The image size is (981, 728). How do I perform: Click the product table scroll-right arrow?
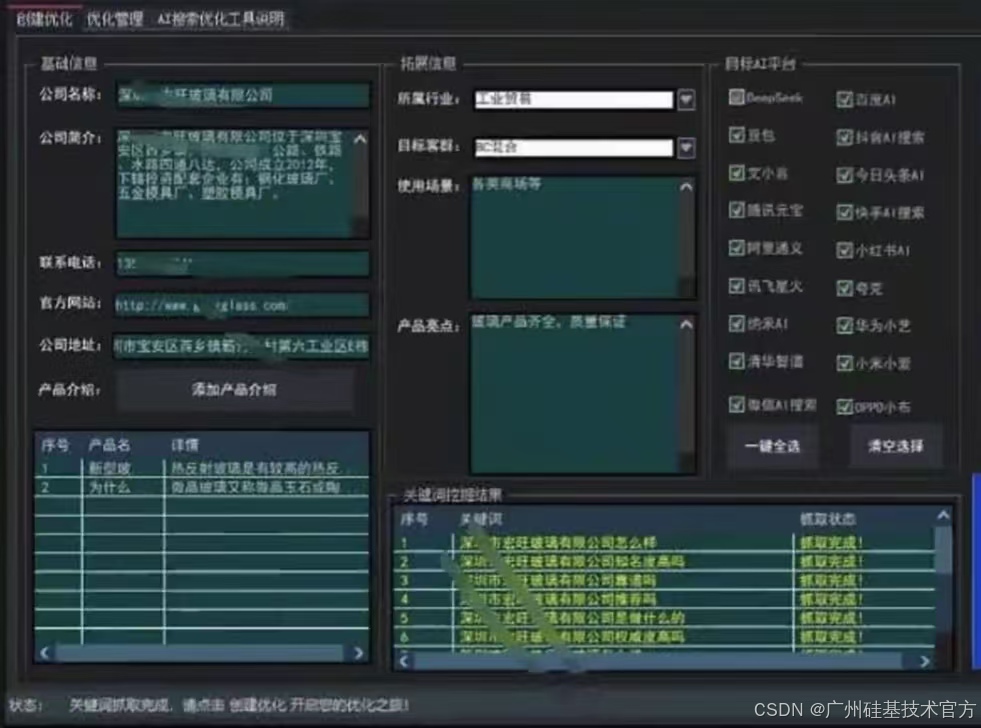[x=358, y=653]
